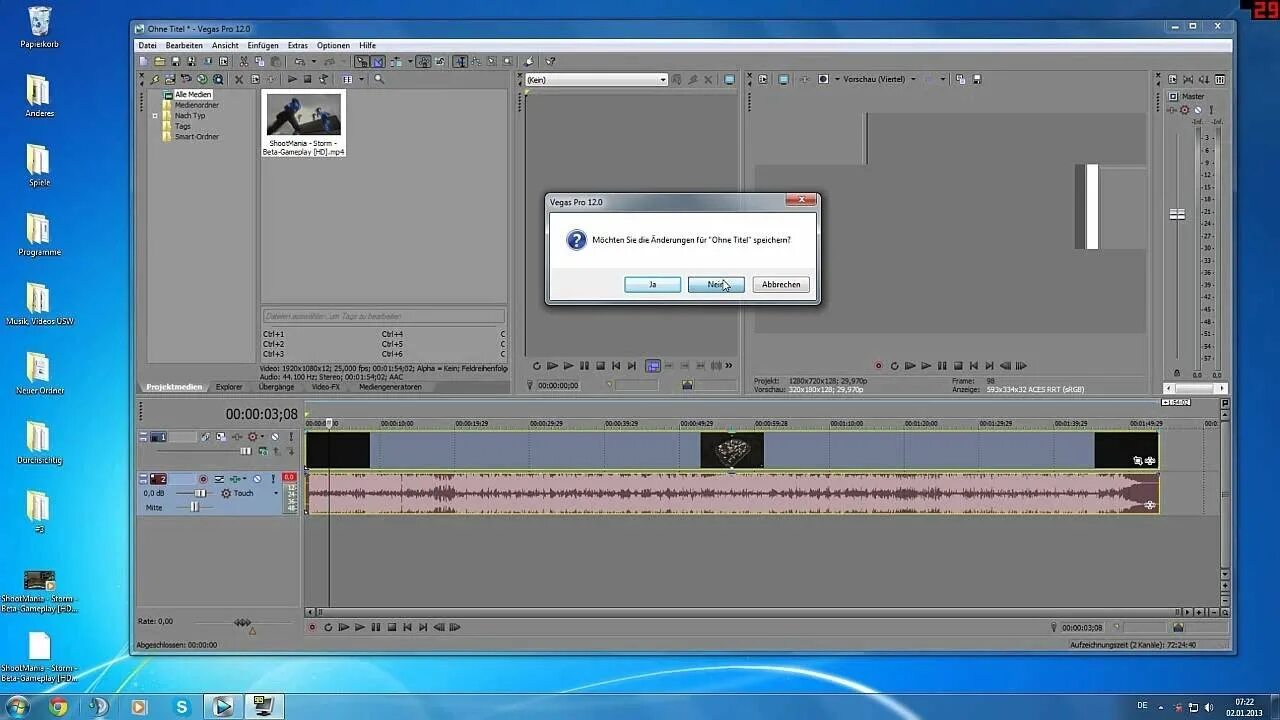
Task: Switch to the Mediengeneratoren tab
Action: [x=390, y=387]
